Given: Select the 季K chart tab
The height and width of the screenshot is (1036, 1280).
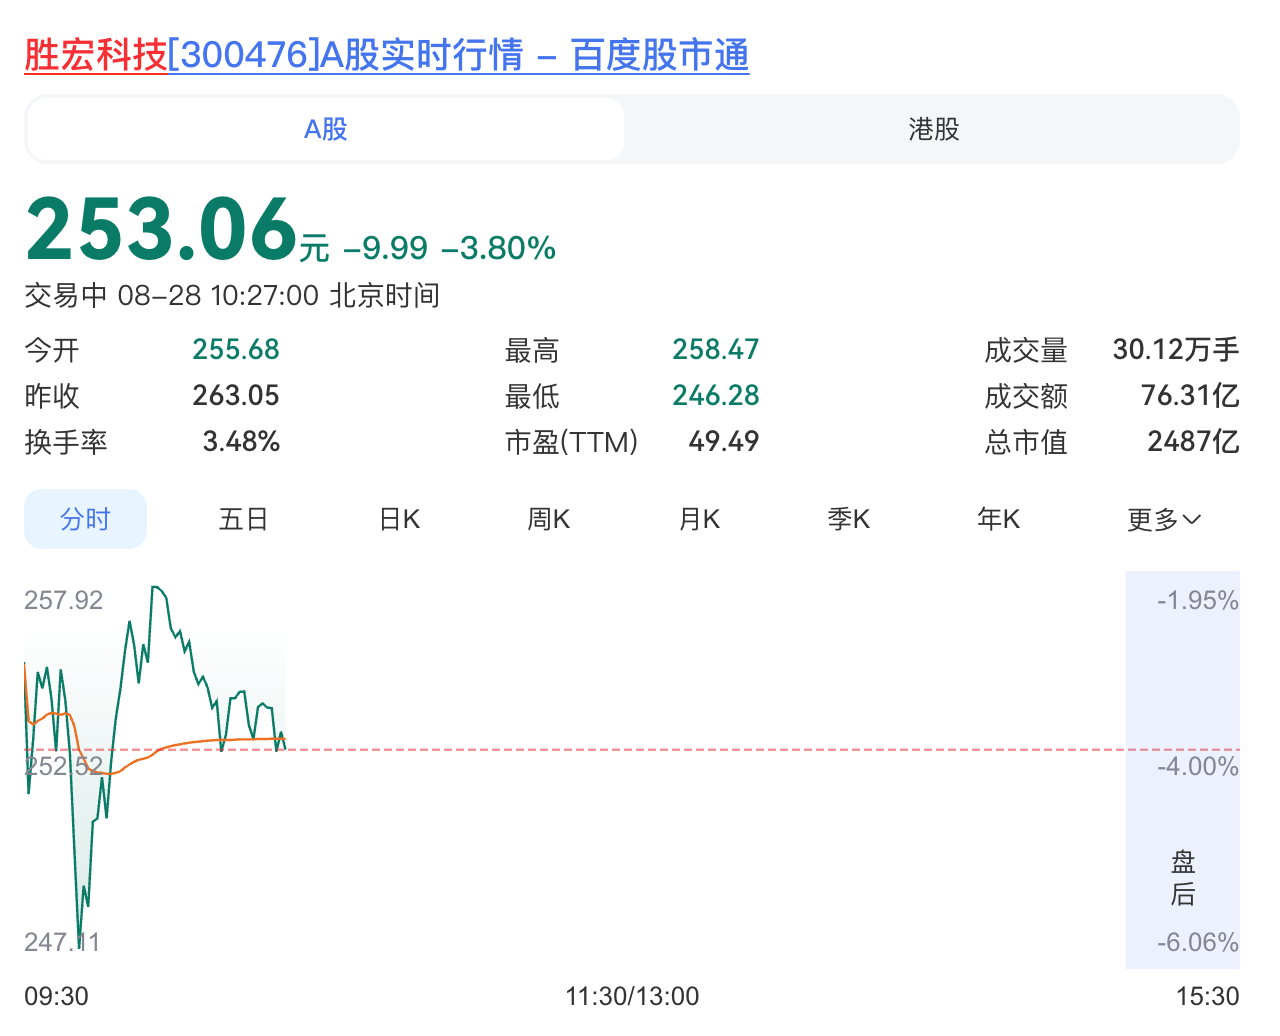Looking at the screenshot, I should point(849,519).
